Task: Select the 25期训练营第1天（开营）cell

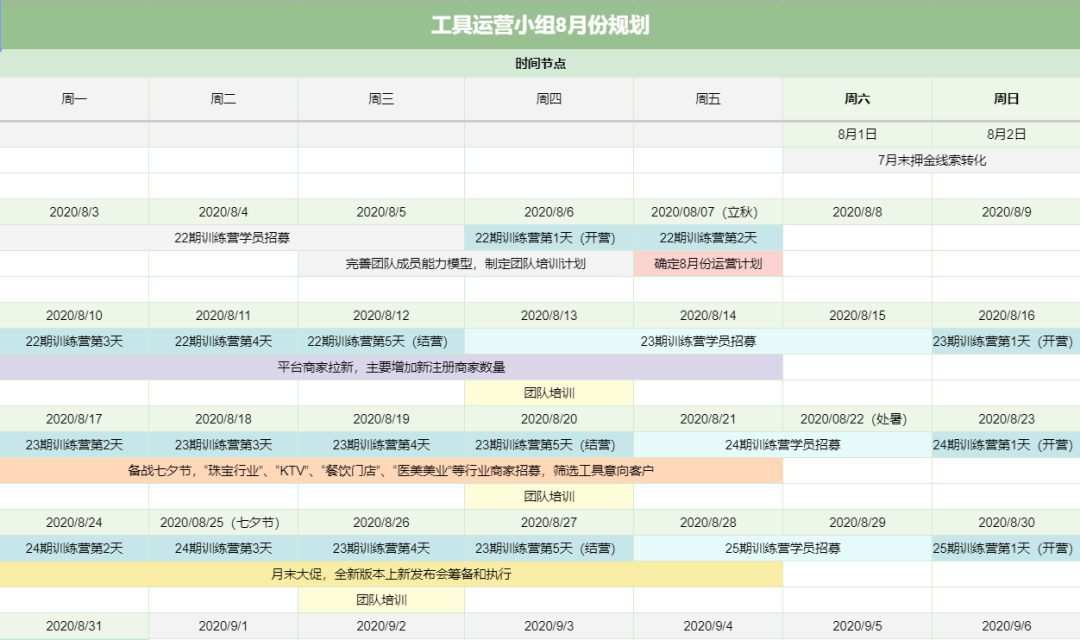Action: coord(1005,548)
